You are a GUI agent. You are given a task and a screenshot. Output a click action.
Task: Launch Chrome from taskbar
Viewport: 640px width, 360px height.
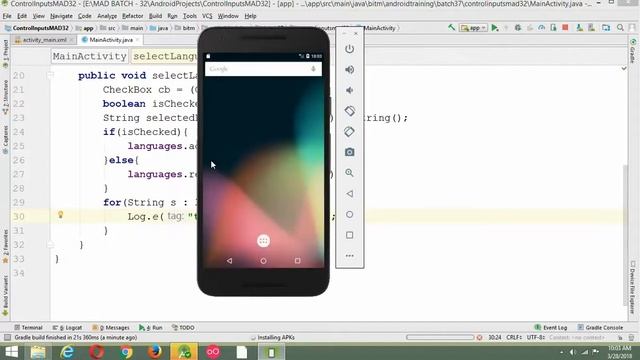tap(126, 352)
